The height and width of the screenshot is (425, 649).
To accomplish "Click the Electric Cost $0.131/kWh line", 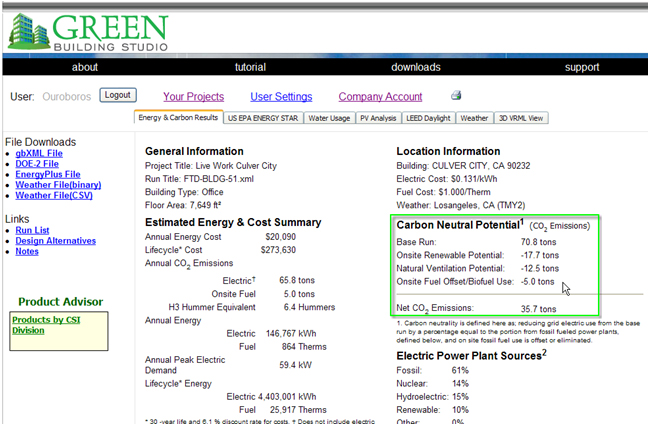I will pyautogui.click(x=447, y=179).
